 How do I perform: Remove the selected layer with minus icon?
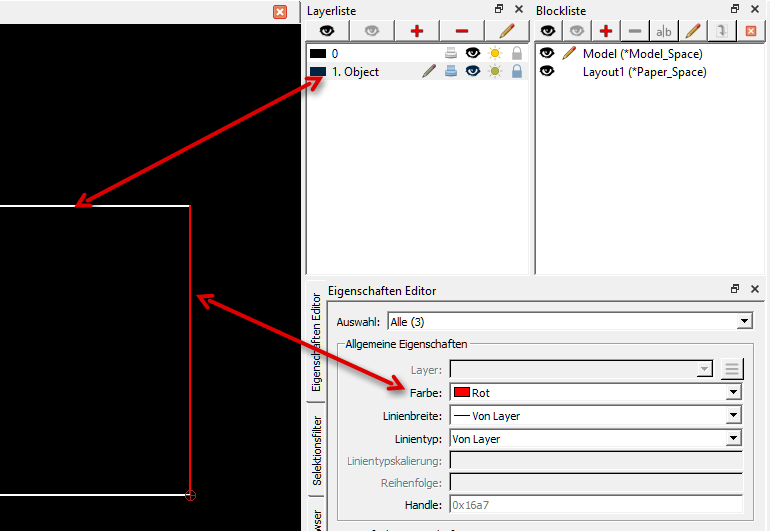point(462,31)
